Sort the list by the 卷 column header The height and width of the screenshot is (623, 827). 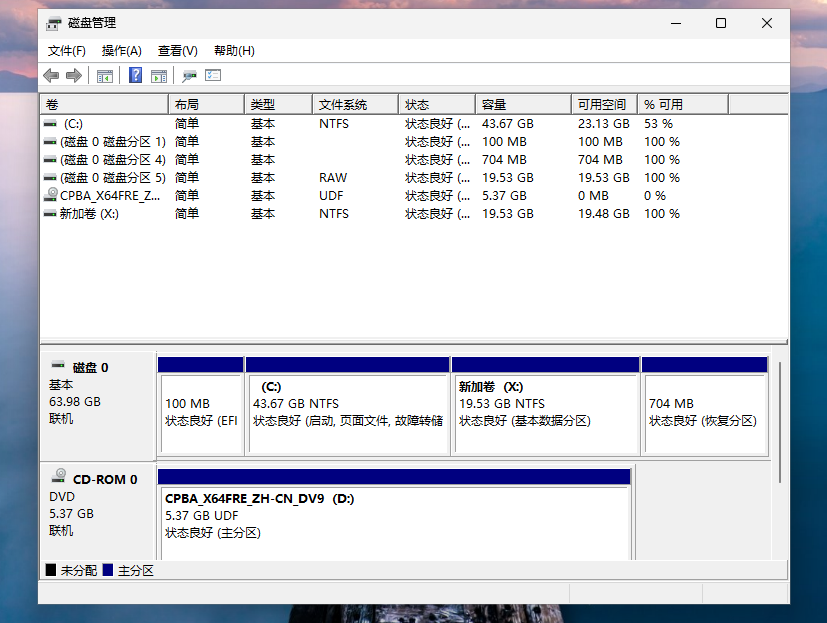(104, 104)
